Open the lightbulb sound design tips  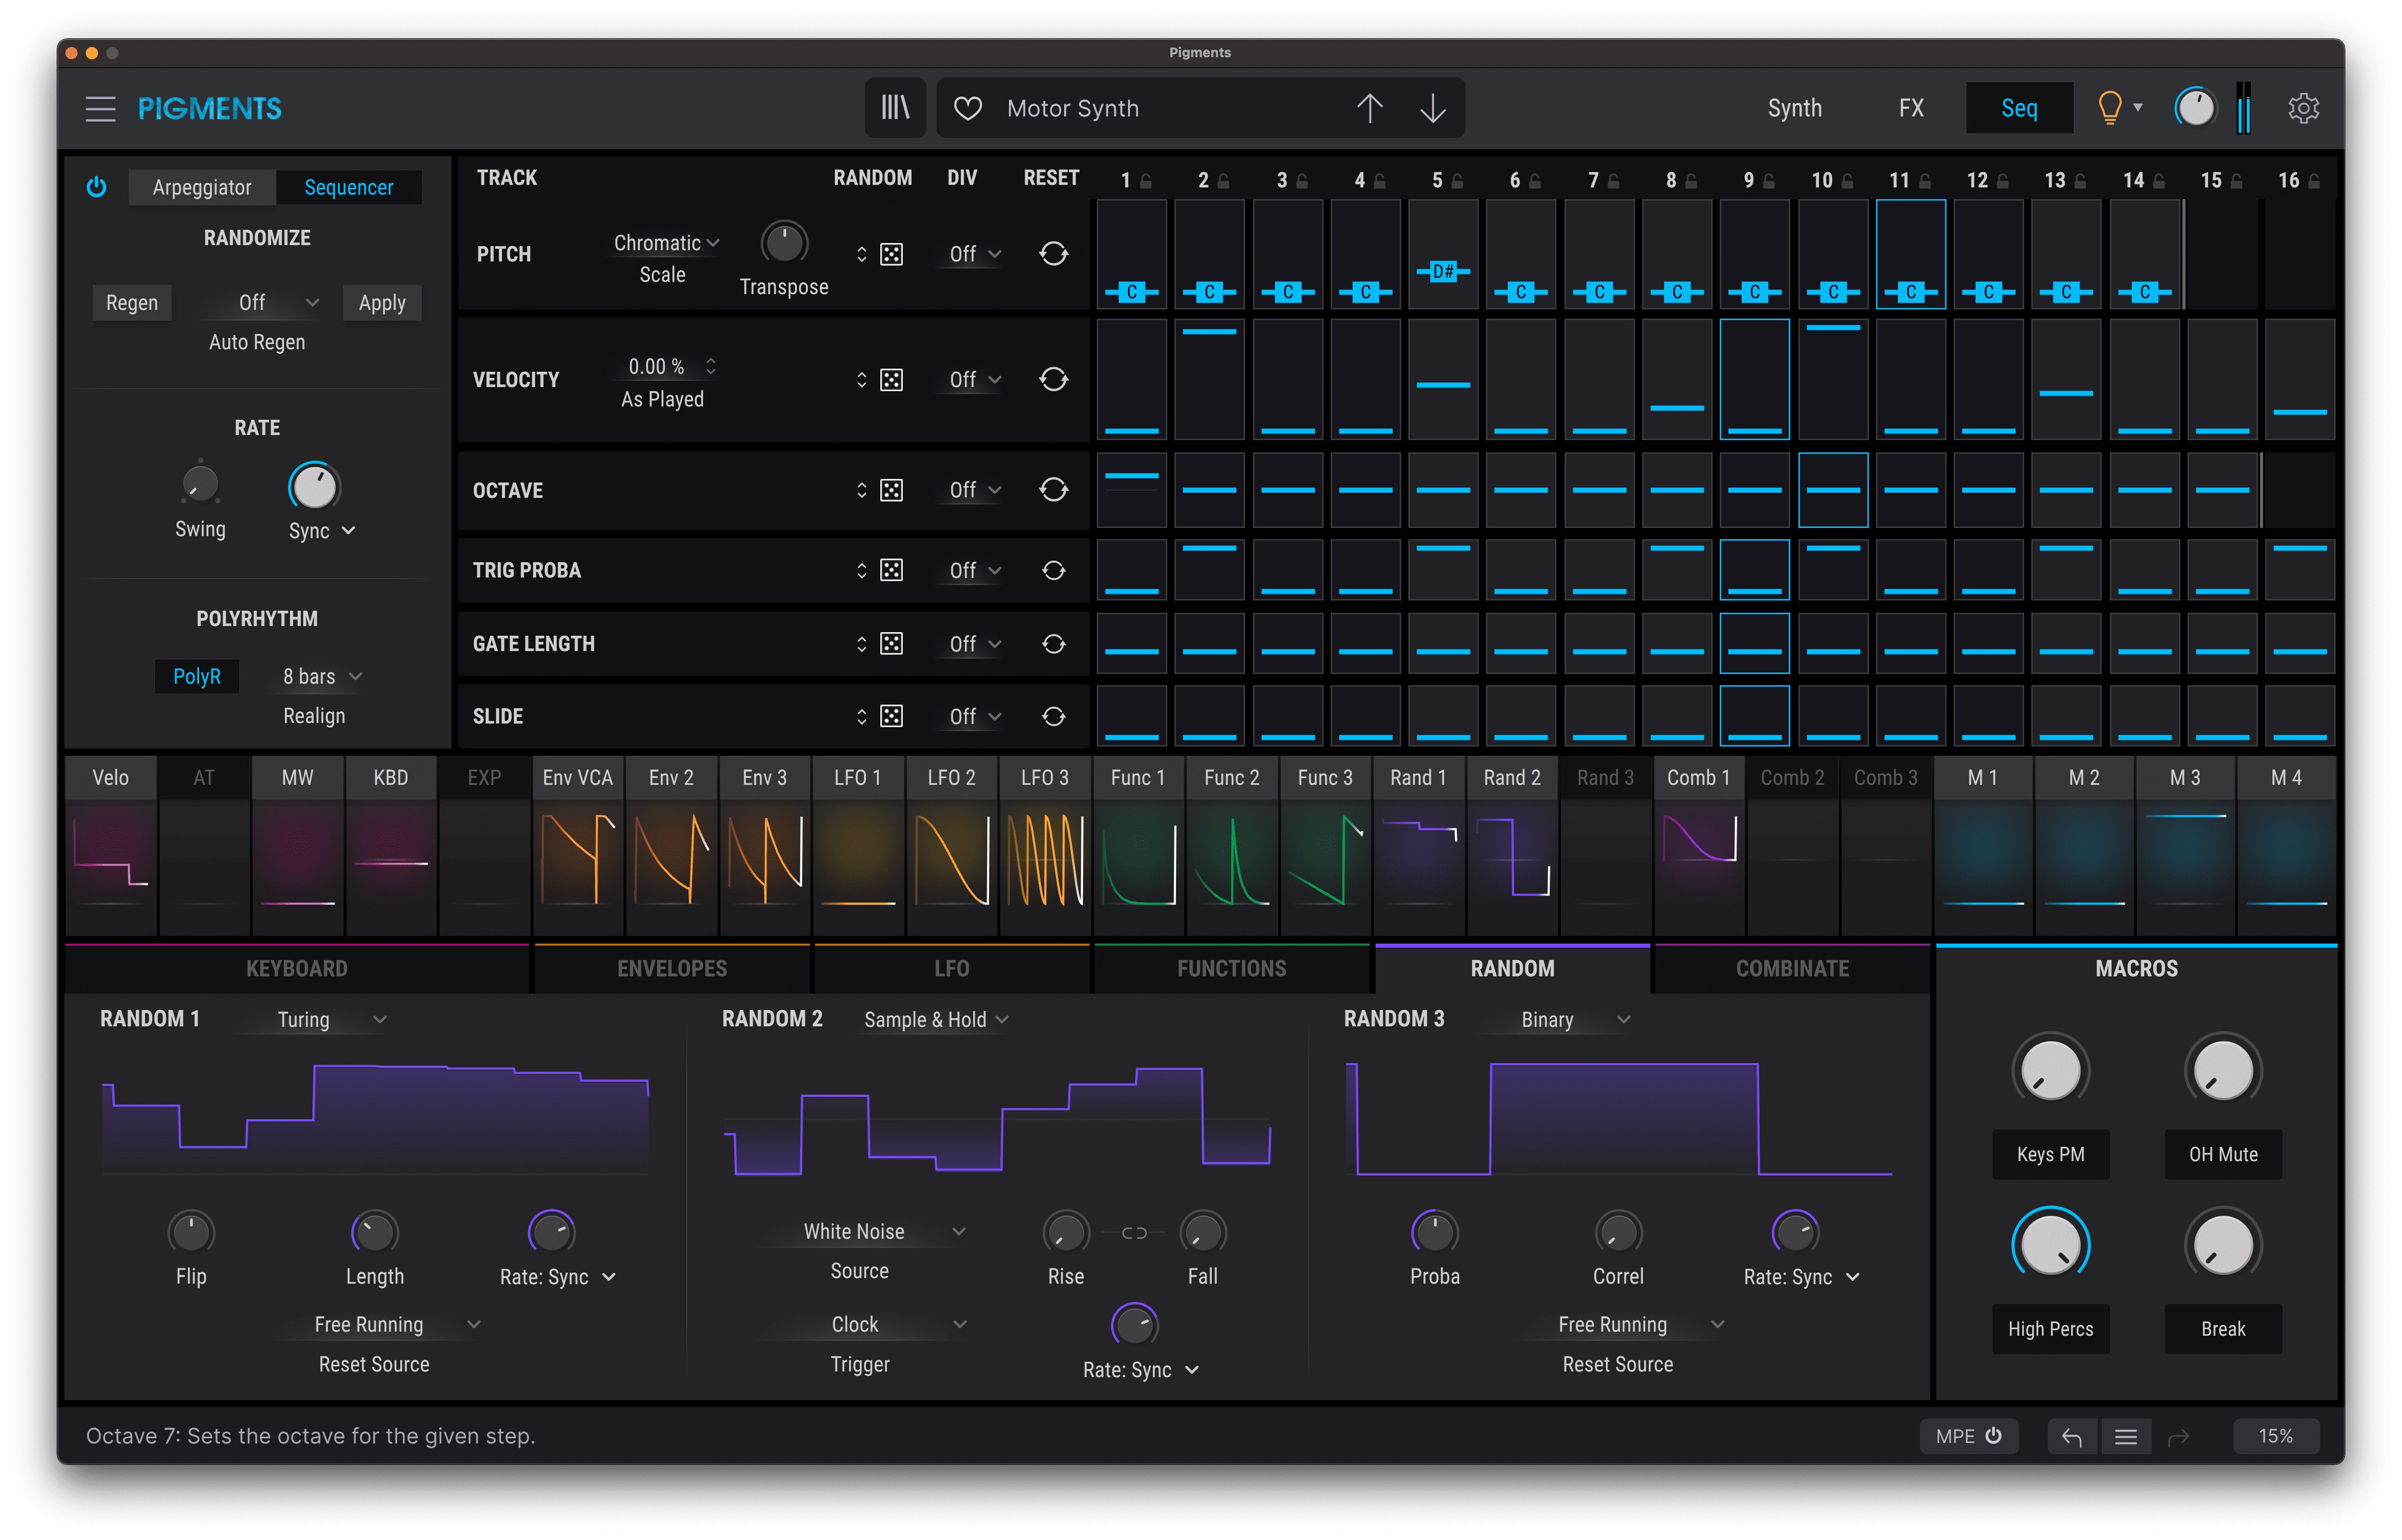(2109, 107)
